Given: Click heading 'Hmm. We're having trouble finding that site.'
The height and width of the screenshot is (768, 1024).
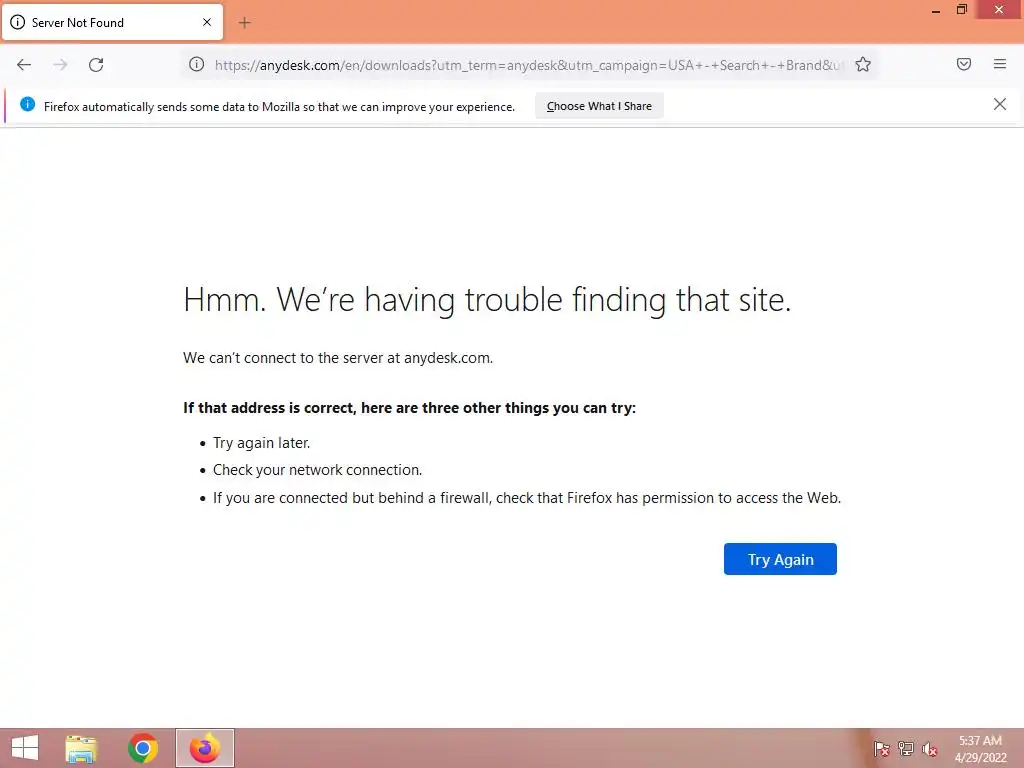Looking at the screenshot, I should tap(487, 300).
